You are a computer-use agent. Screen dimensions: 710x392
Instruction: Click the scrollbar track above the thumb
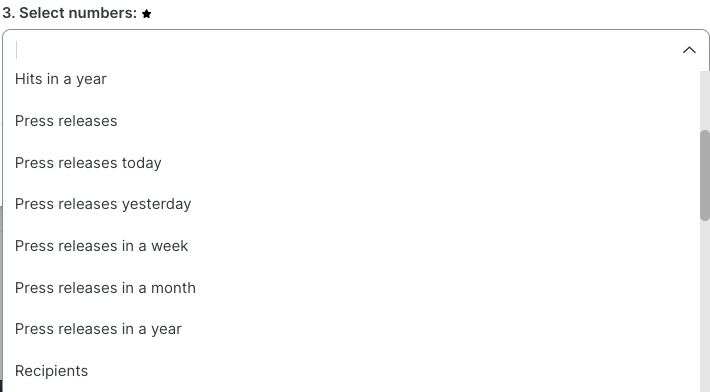click(705, 100)
